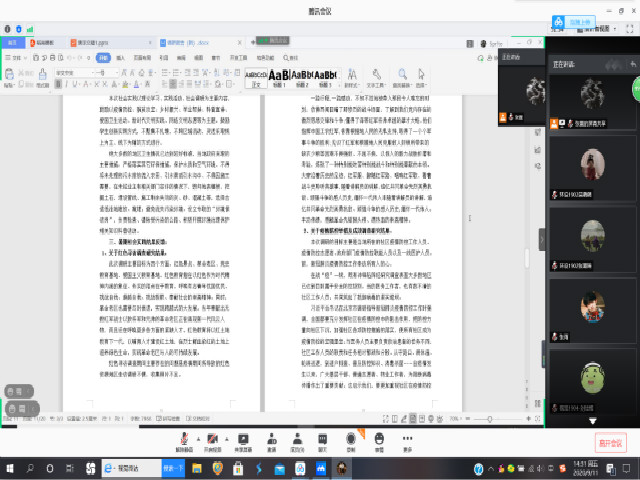Screen dimensions: 640x480
Task: Open the font size dropdown box
Action: 107,73
